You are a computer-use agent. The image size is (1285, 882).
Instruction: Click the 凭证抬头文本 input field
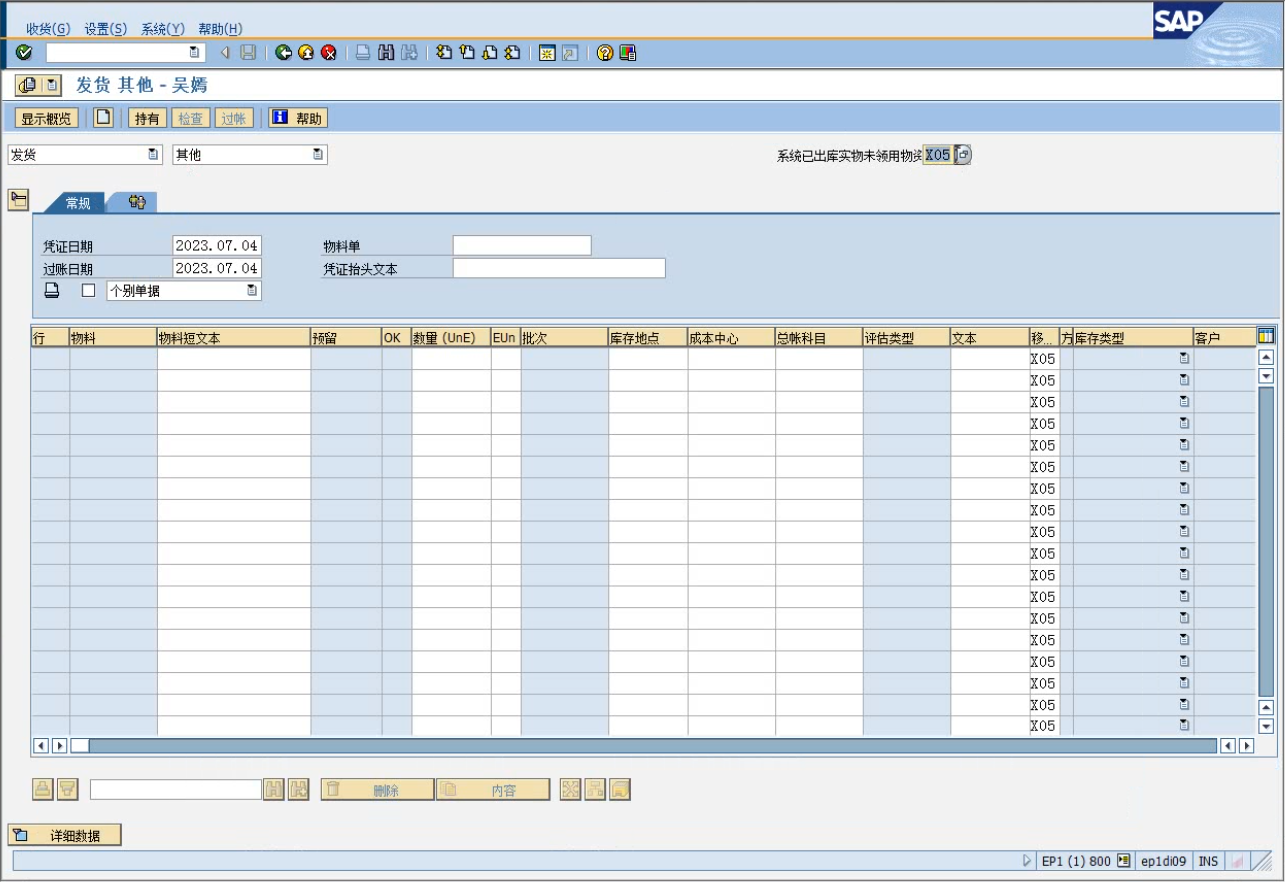[558, 268]
